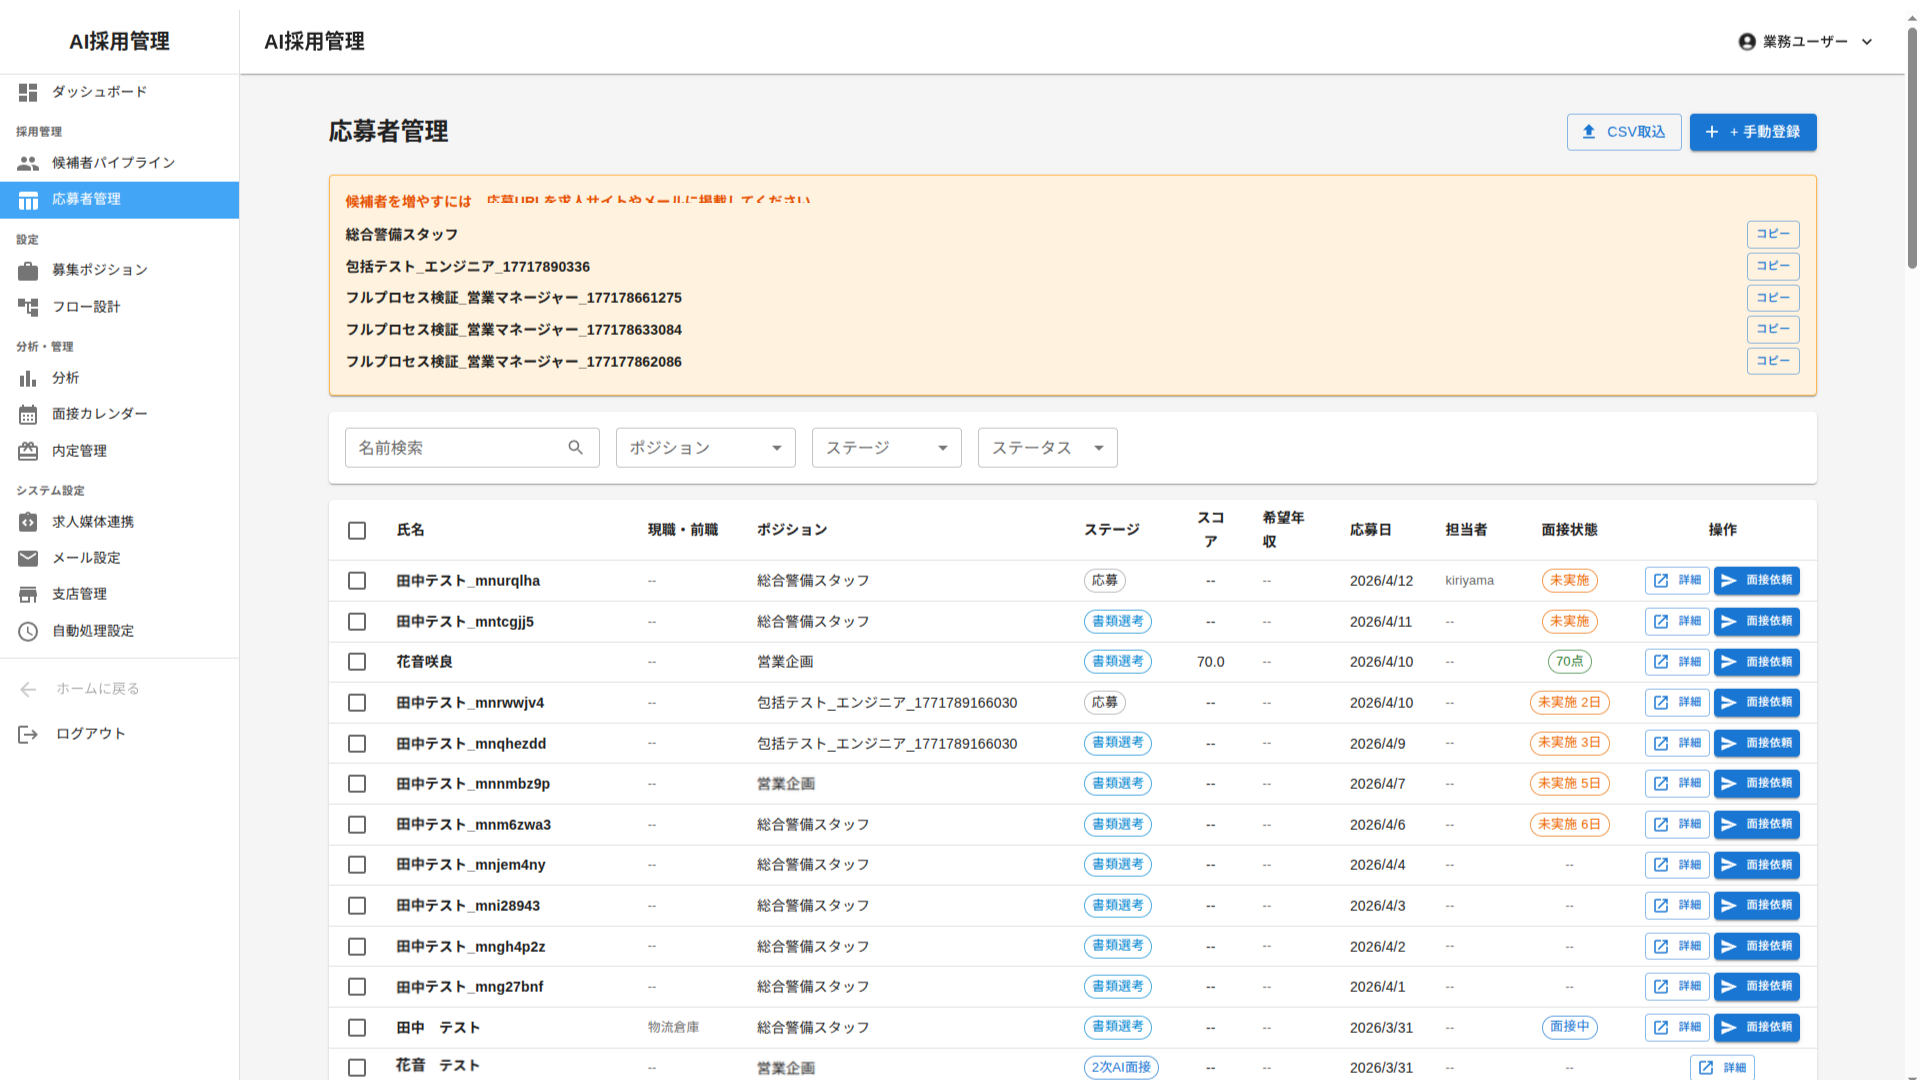Viewport: 1920px width, 1080px height.
Task: Click the 分析 bar chart icon
Action: pyautogui.click(x=28, y=378)
